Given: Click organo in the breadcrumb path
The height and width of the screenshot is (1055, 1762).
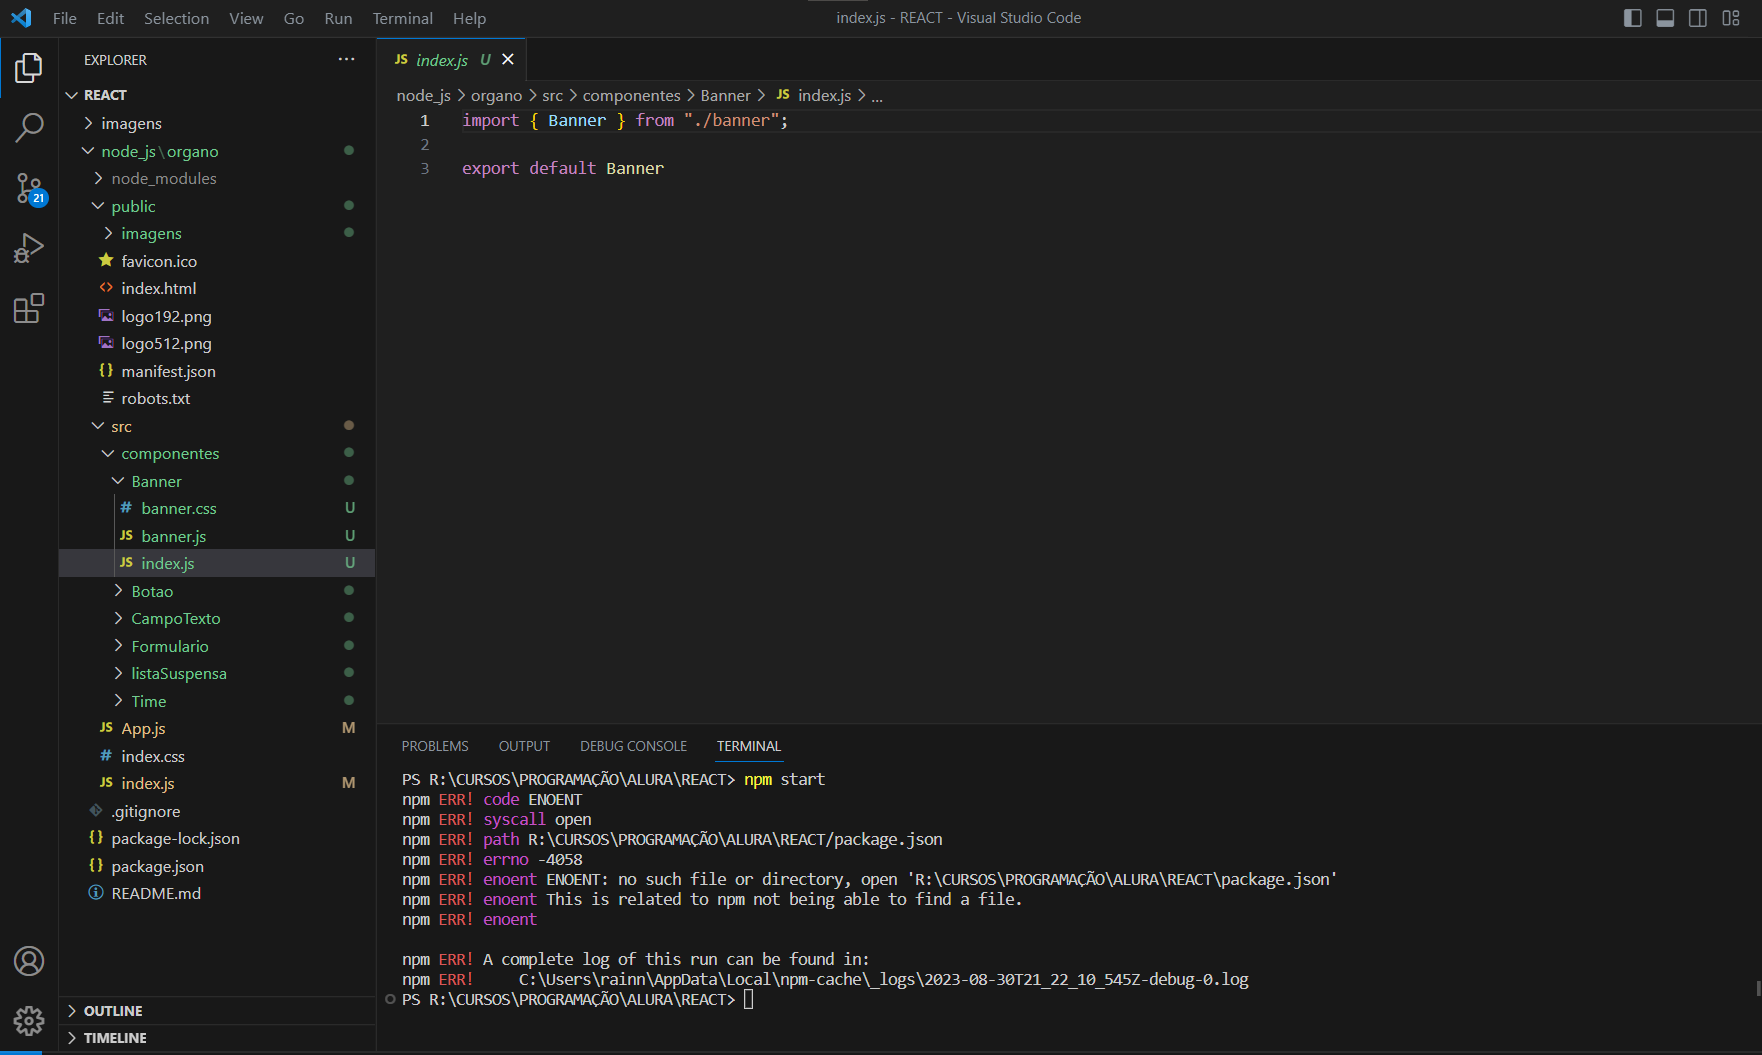Looking at the screenshot, I should click(x=496, y=96).
